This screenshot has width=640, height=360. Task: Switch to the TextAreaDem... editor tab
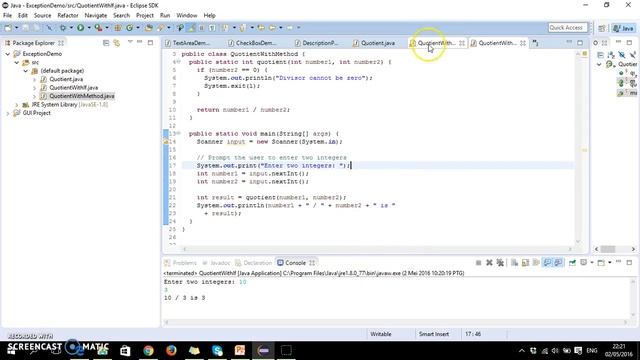tap(188, 43)
